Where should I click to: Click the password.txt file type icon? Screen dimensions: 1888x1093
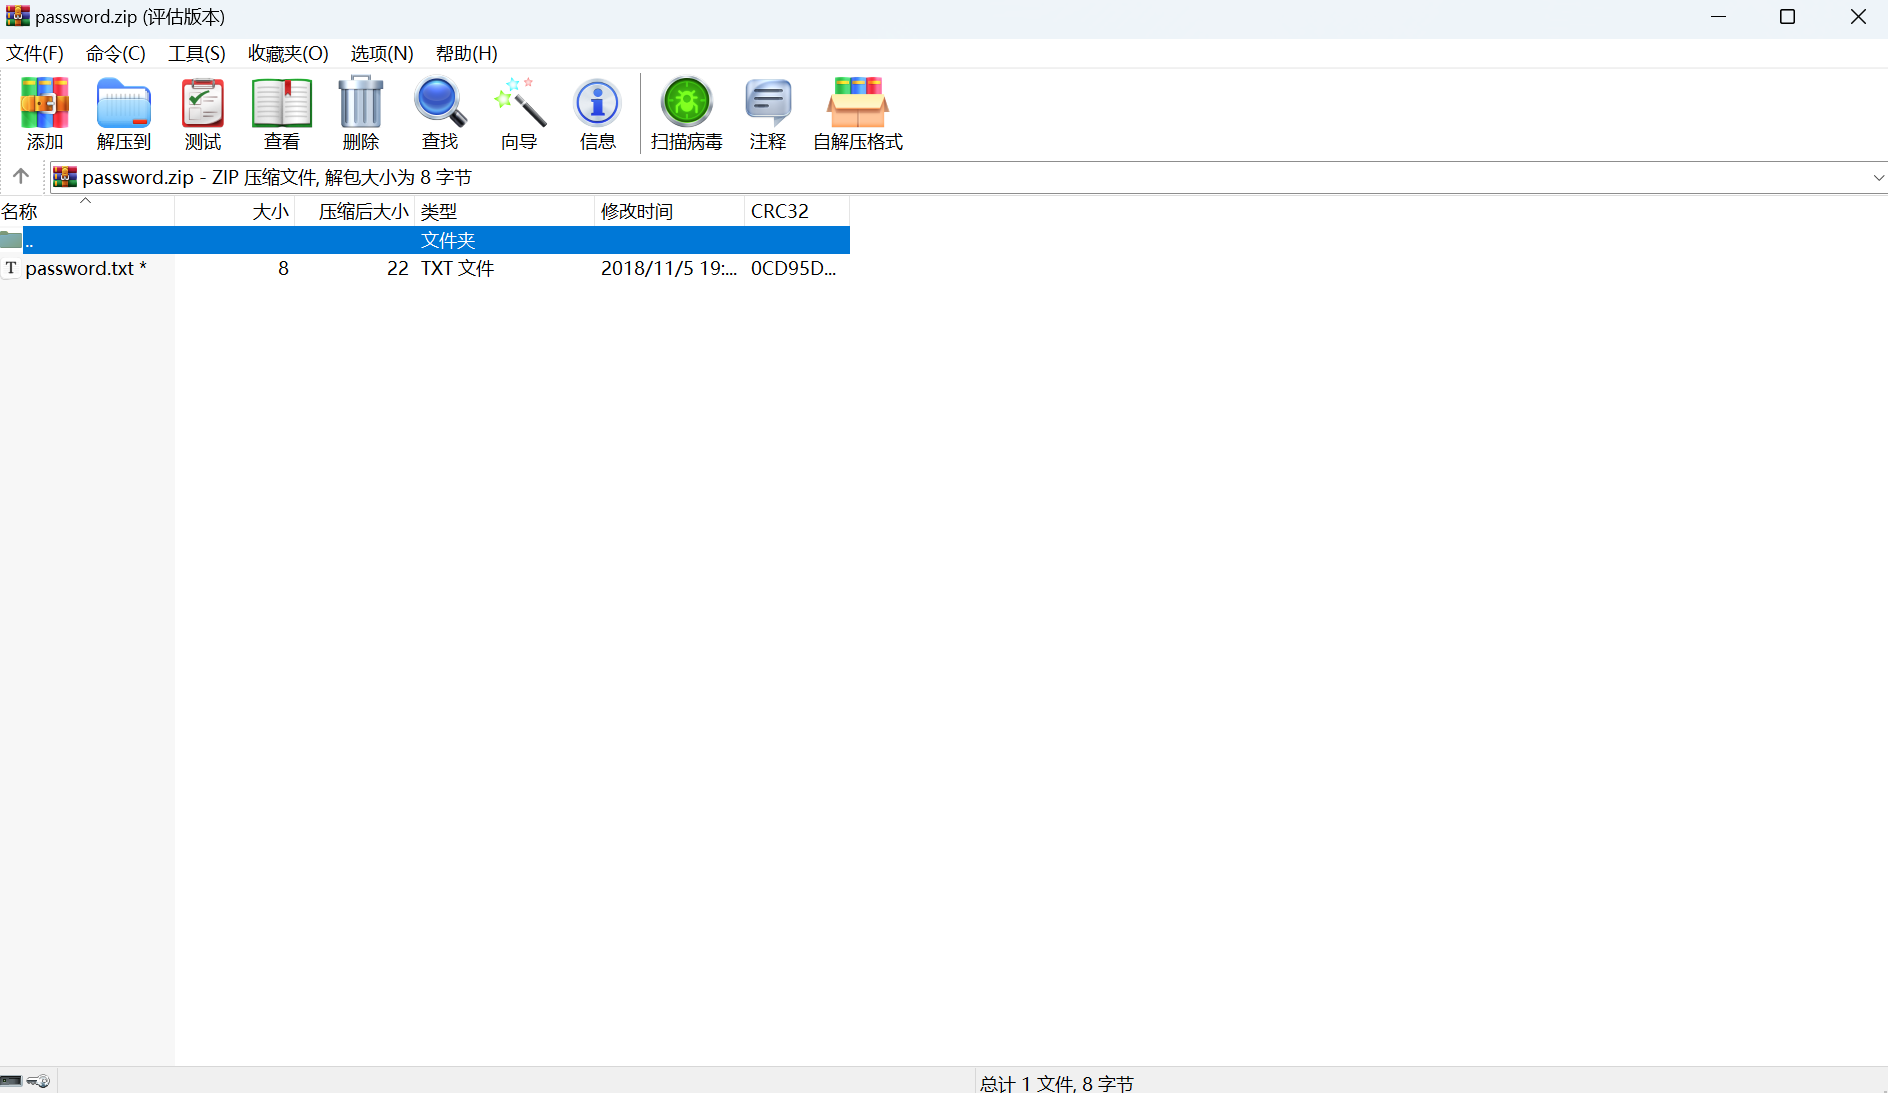point(11,268)
